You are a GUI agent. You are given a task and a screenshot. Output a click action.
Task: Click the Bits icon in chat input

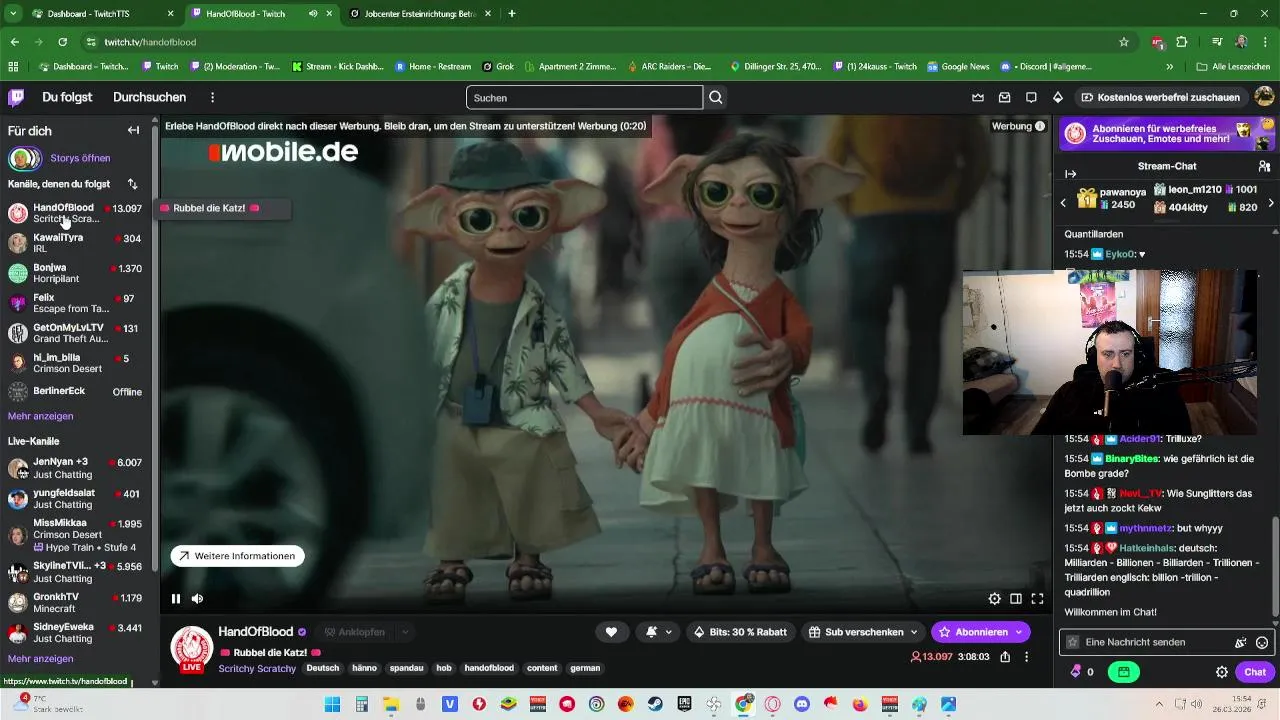point(1241,643)
